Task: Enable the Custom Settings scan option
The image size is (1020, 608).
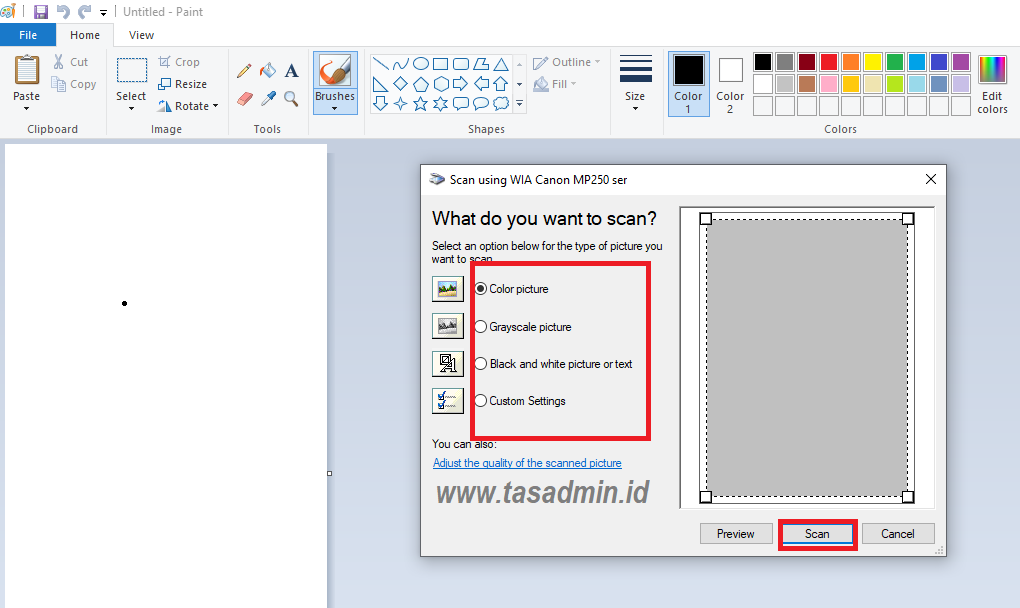Action: tap(481, 400)
